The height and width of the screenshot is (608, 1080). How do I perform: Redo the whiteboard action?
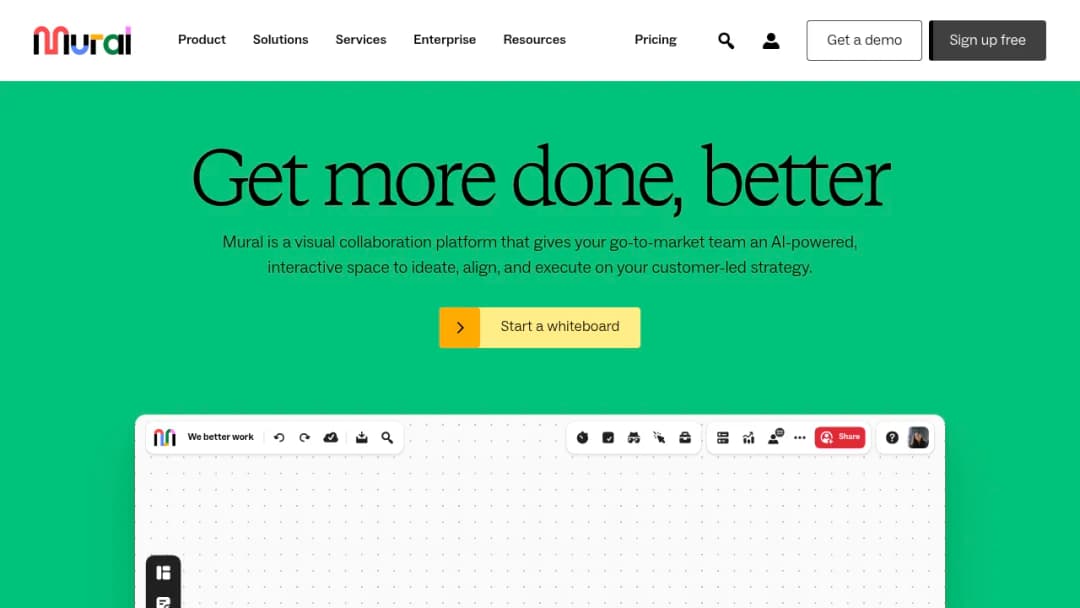pyautogui.click(x=304, y=437)
